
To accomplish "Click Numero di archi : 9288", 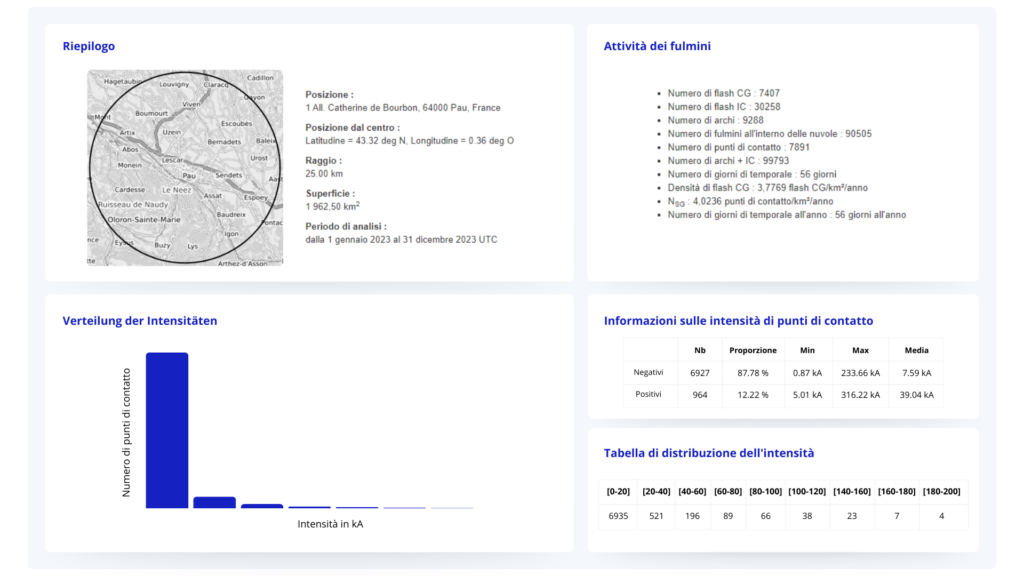I will 715,120.
